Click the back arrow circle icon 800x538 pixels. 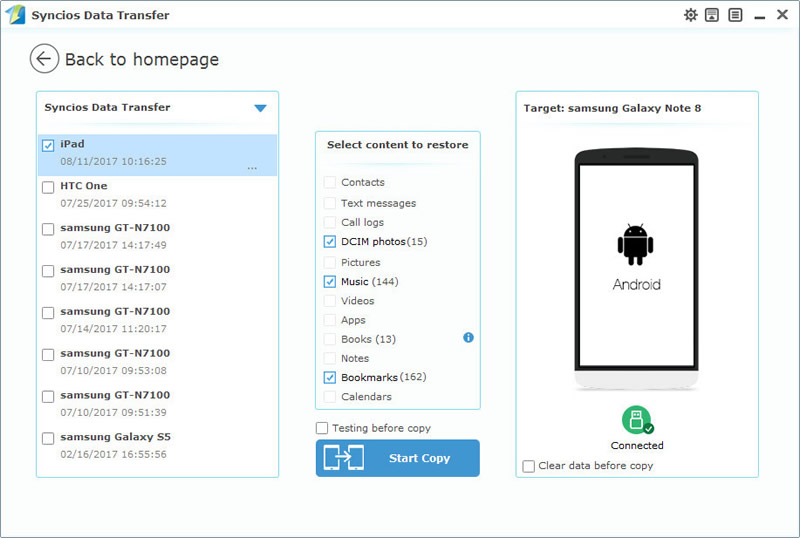[44, 59]
